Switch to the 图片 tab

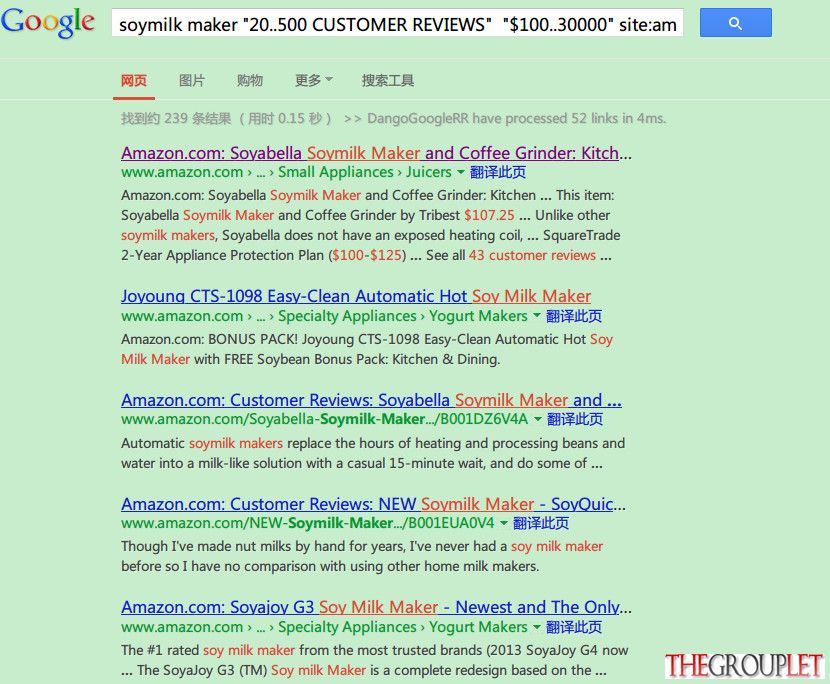click(192, 80)
